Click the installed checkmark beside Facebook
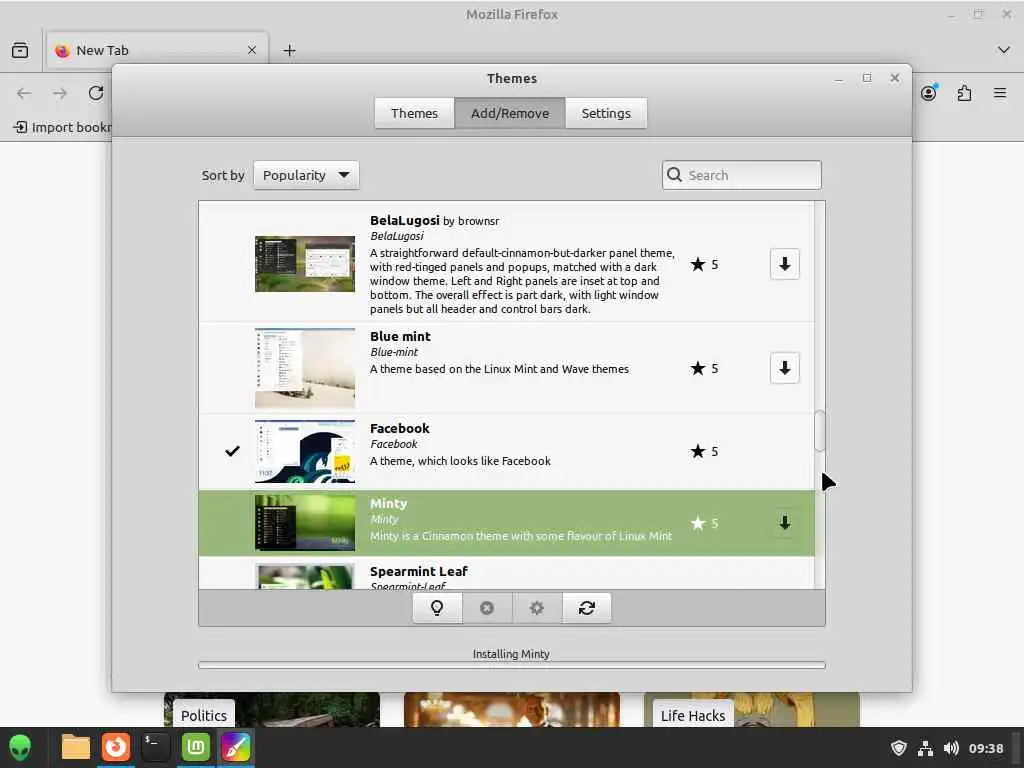This screenshot has width=1024, height=768. tap(232, 451)
